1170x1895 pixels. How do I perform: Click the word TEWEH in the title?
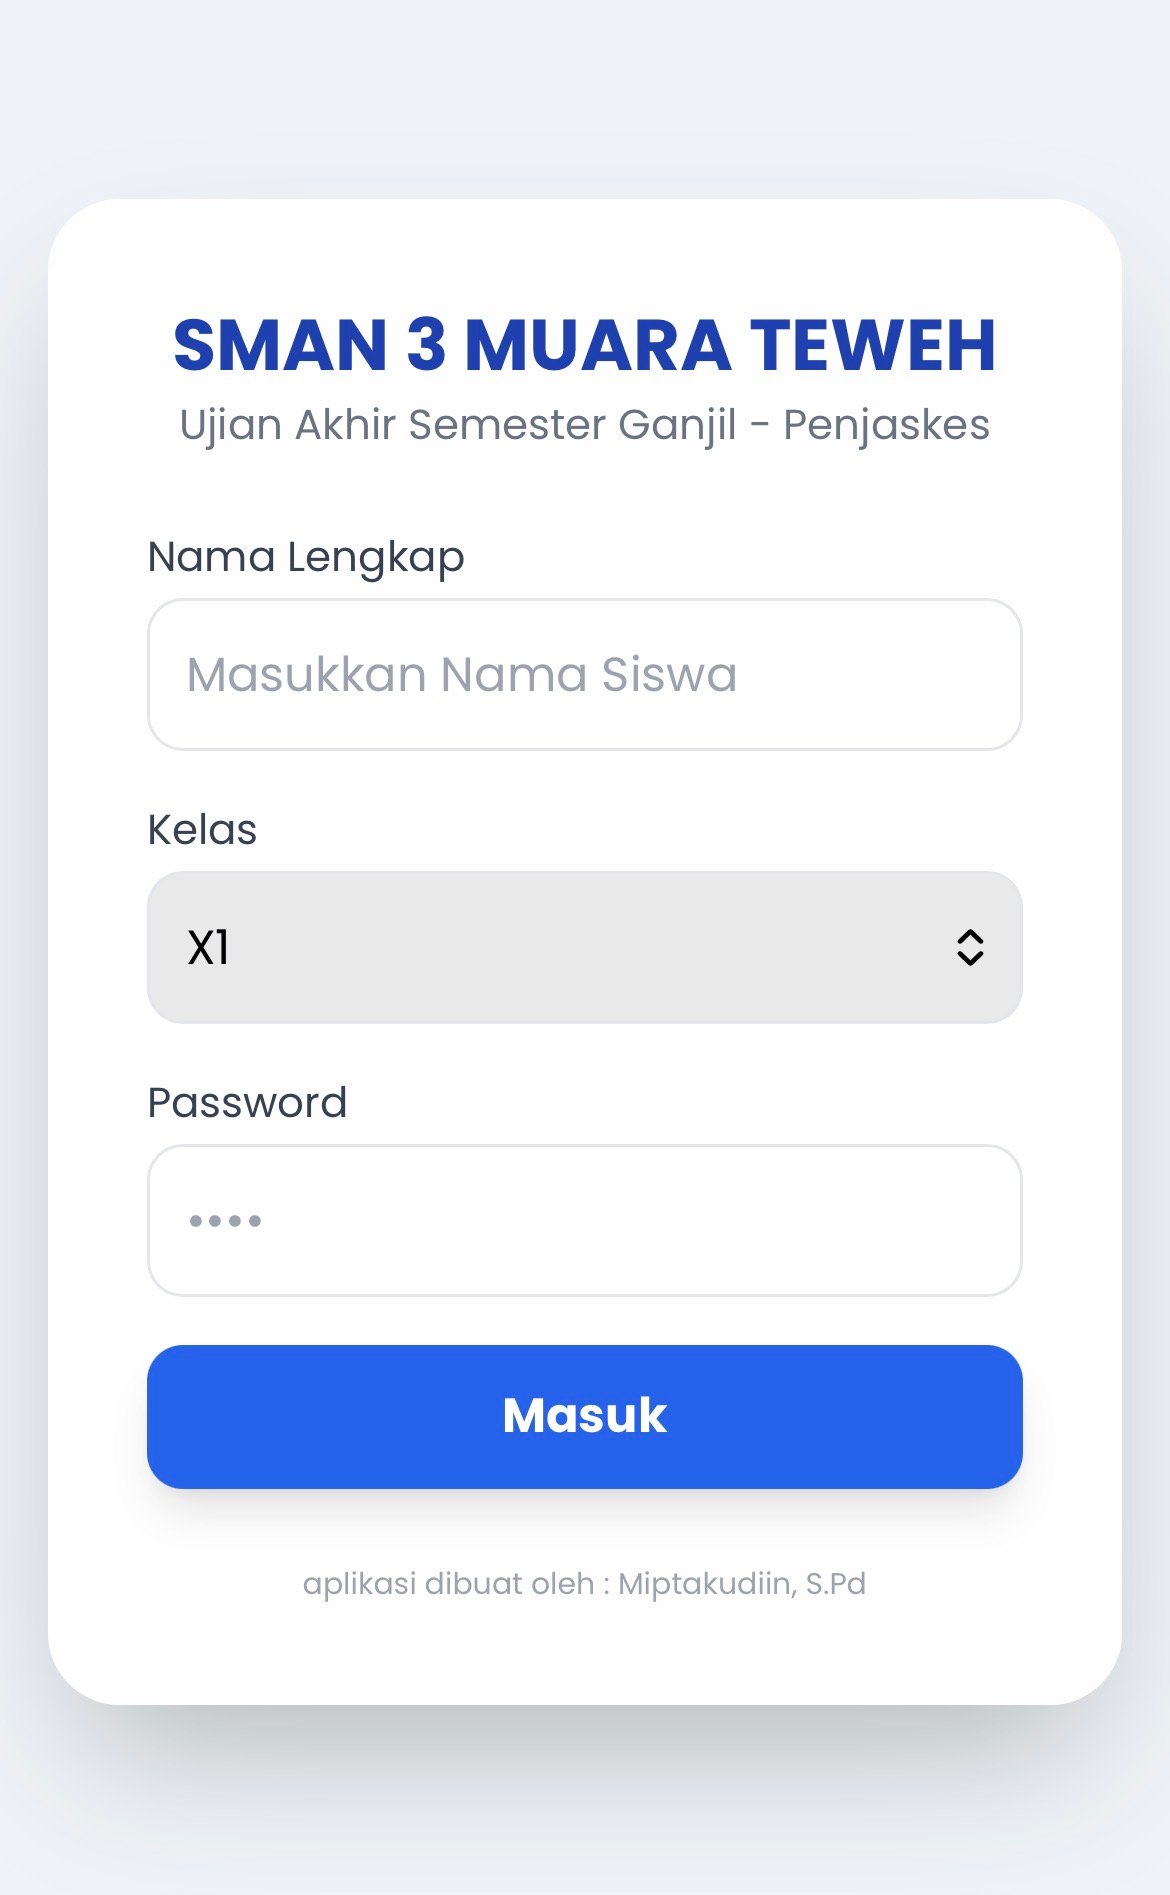coord(872,345)
